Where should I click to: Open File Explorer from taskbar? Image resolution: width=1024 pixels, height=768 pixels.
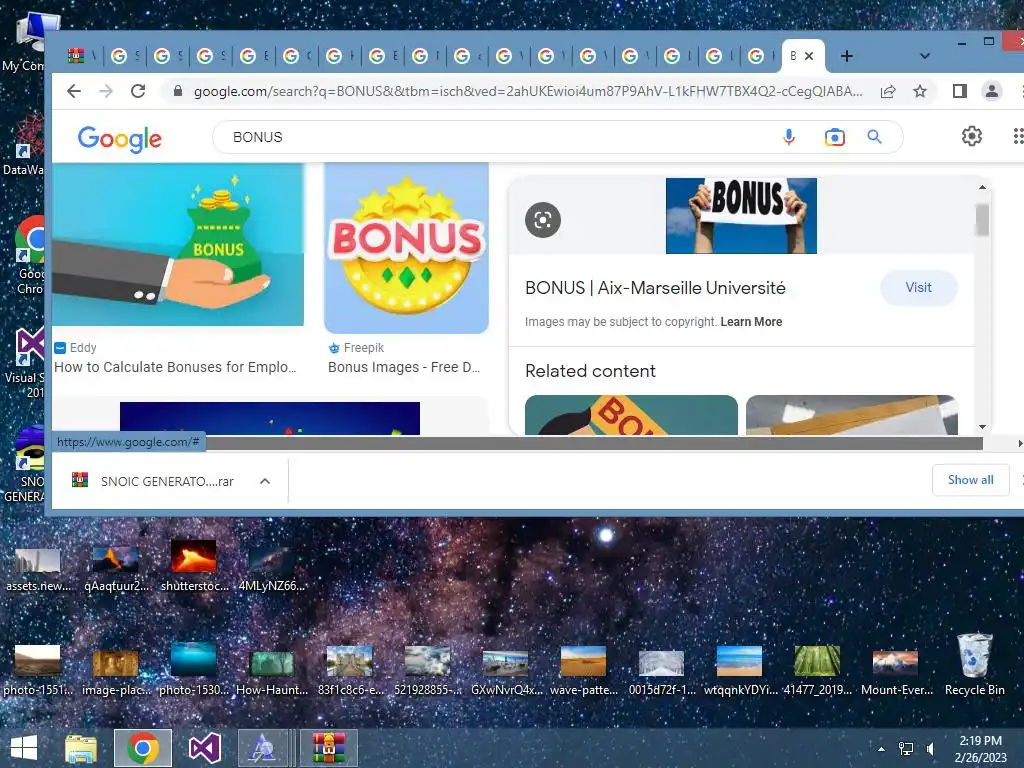tap(81, 748)
